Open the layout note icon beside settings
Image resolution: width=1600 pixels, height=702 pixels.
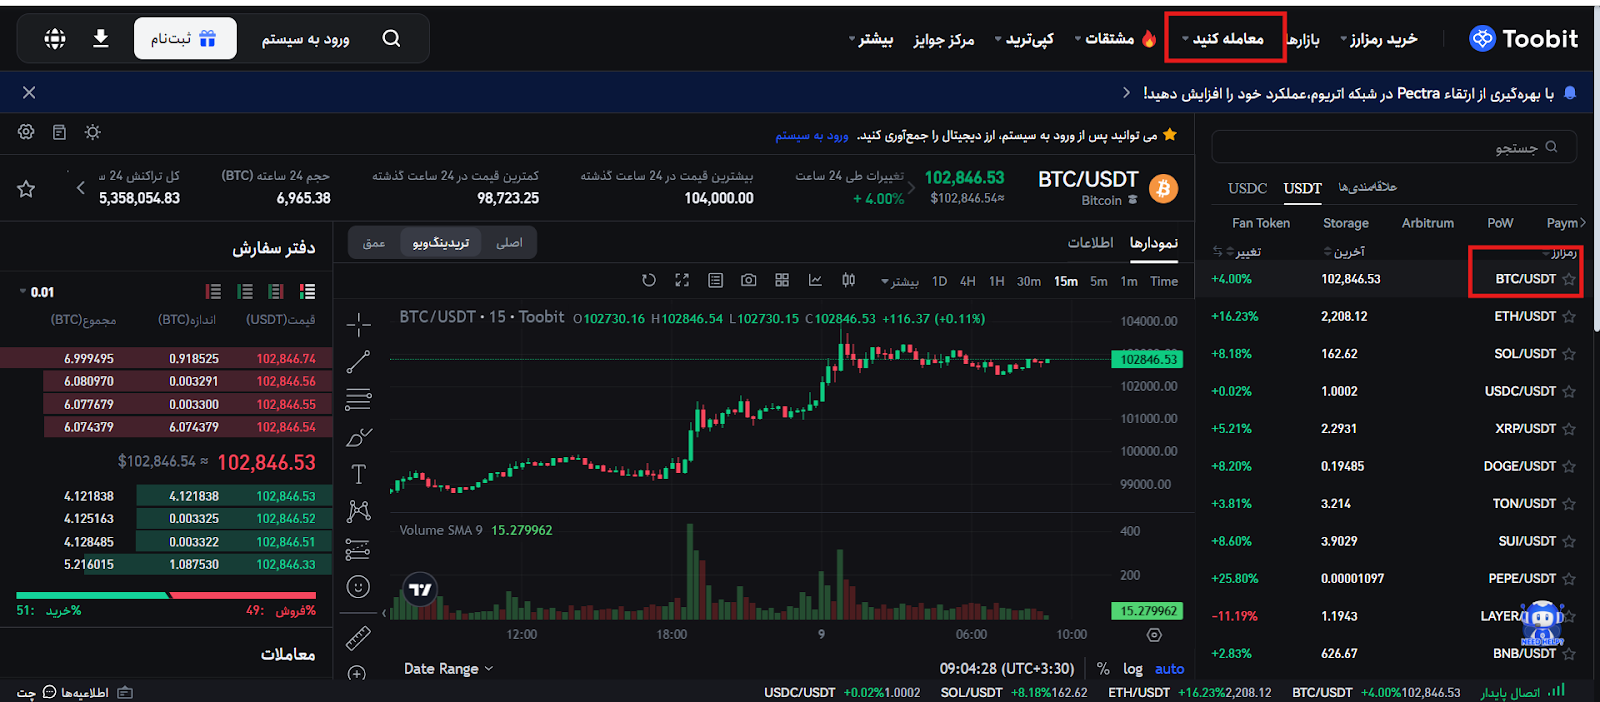(x=59, y=132)
